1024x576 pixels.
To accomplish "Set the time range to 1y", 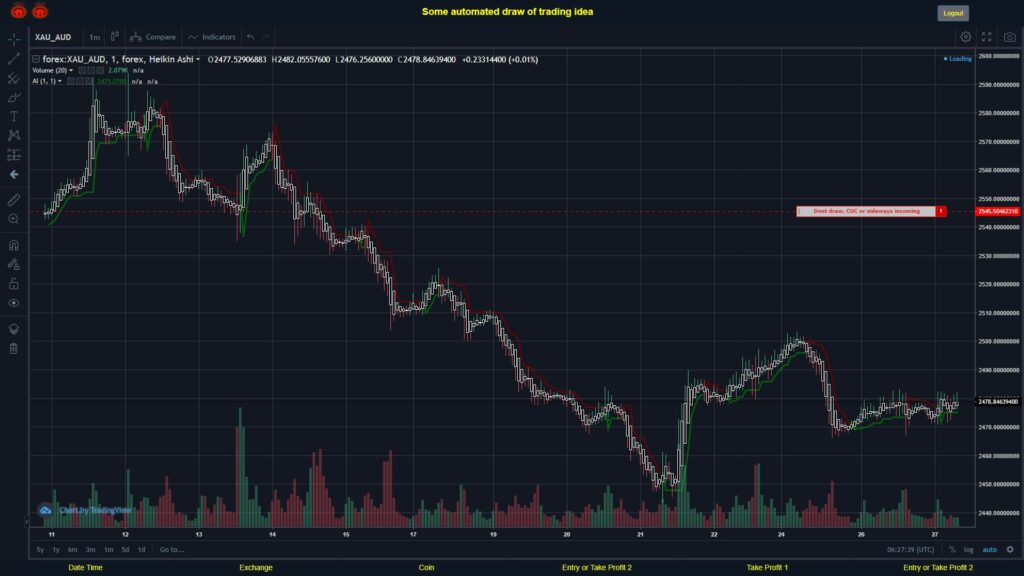I will click(56, 550).
